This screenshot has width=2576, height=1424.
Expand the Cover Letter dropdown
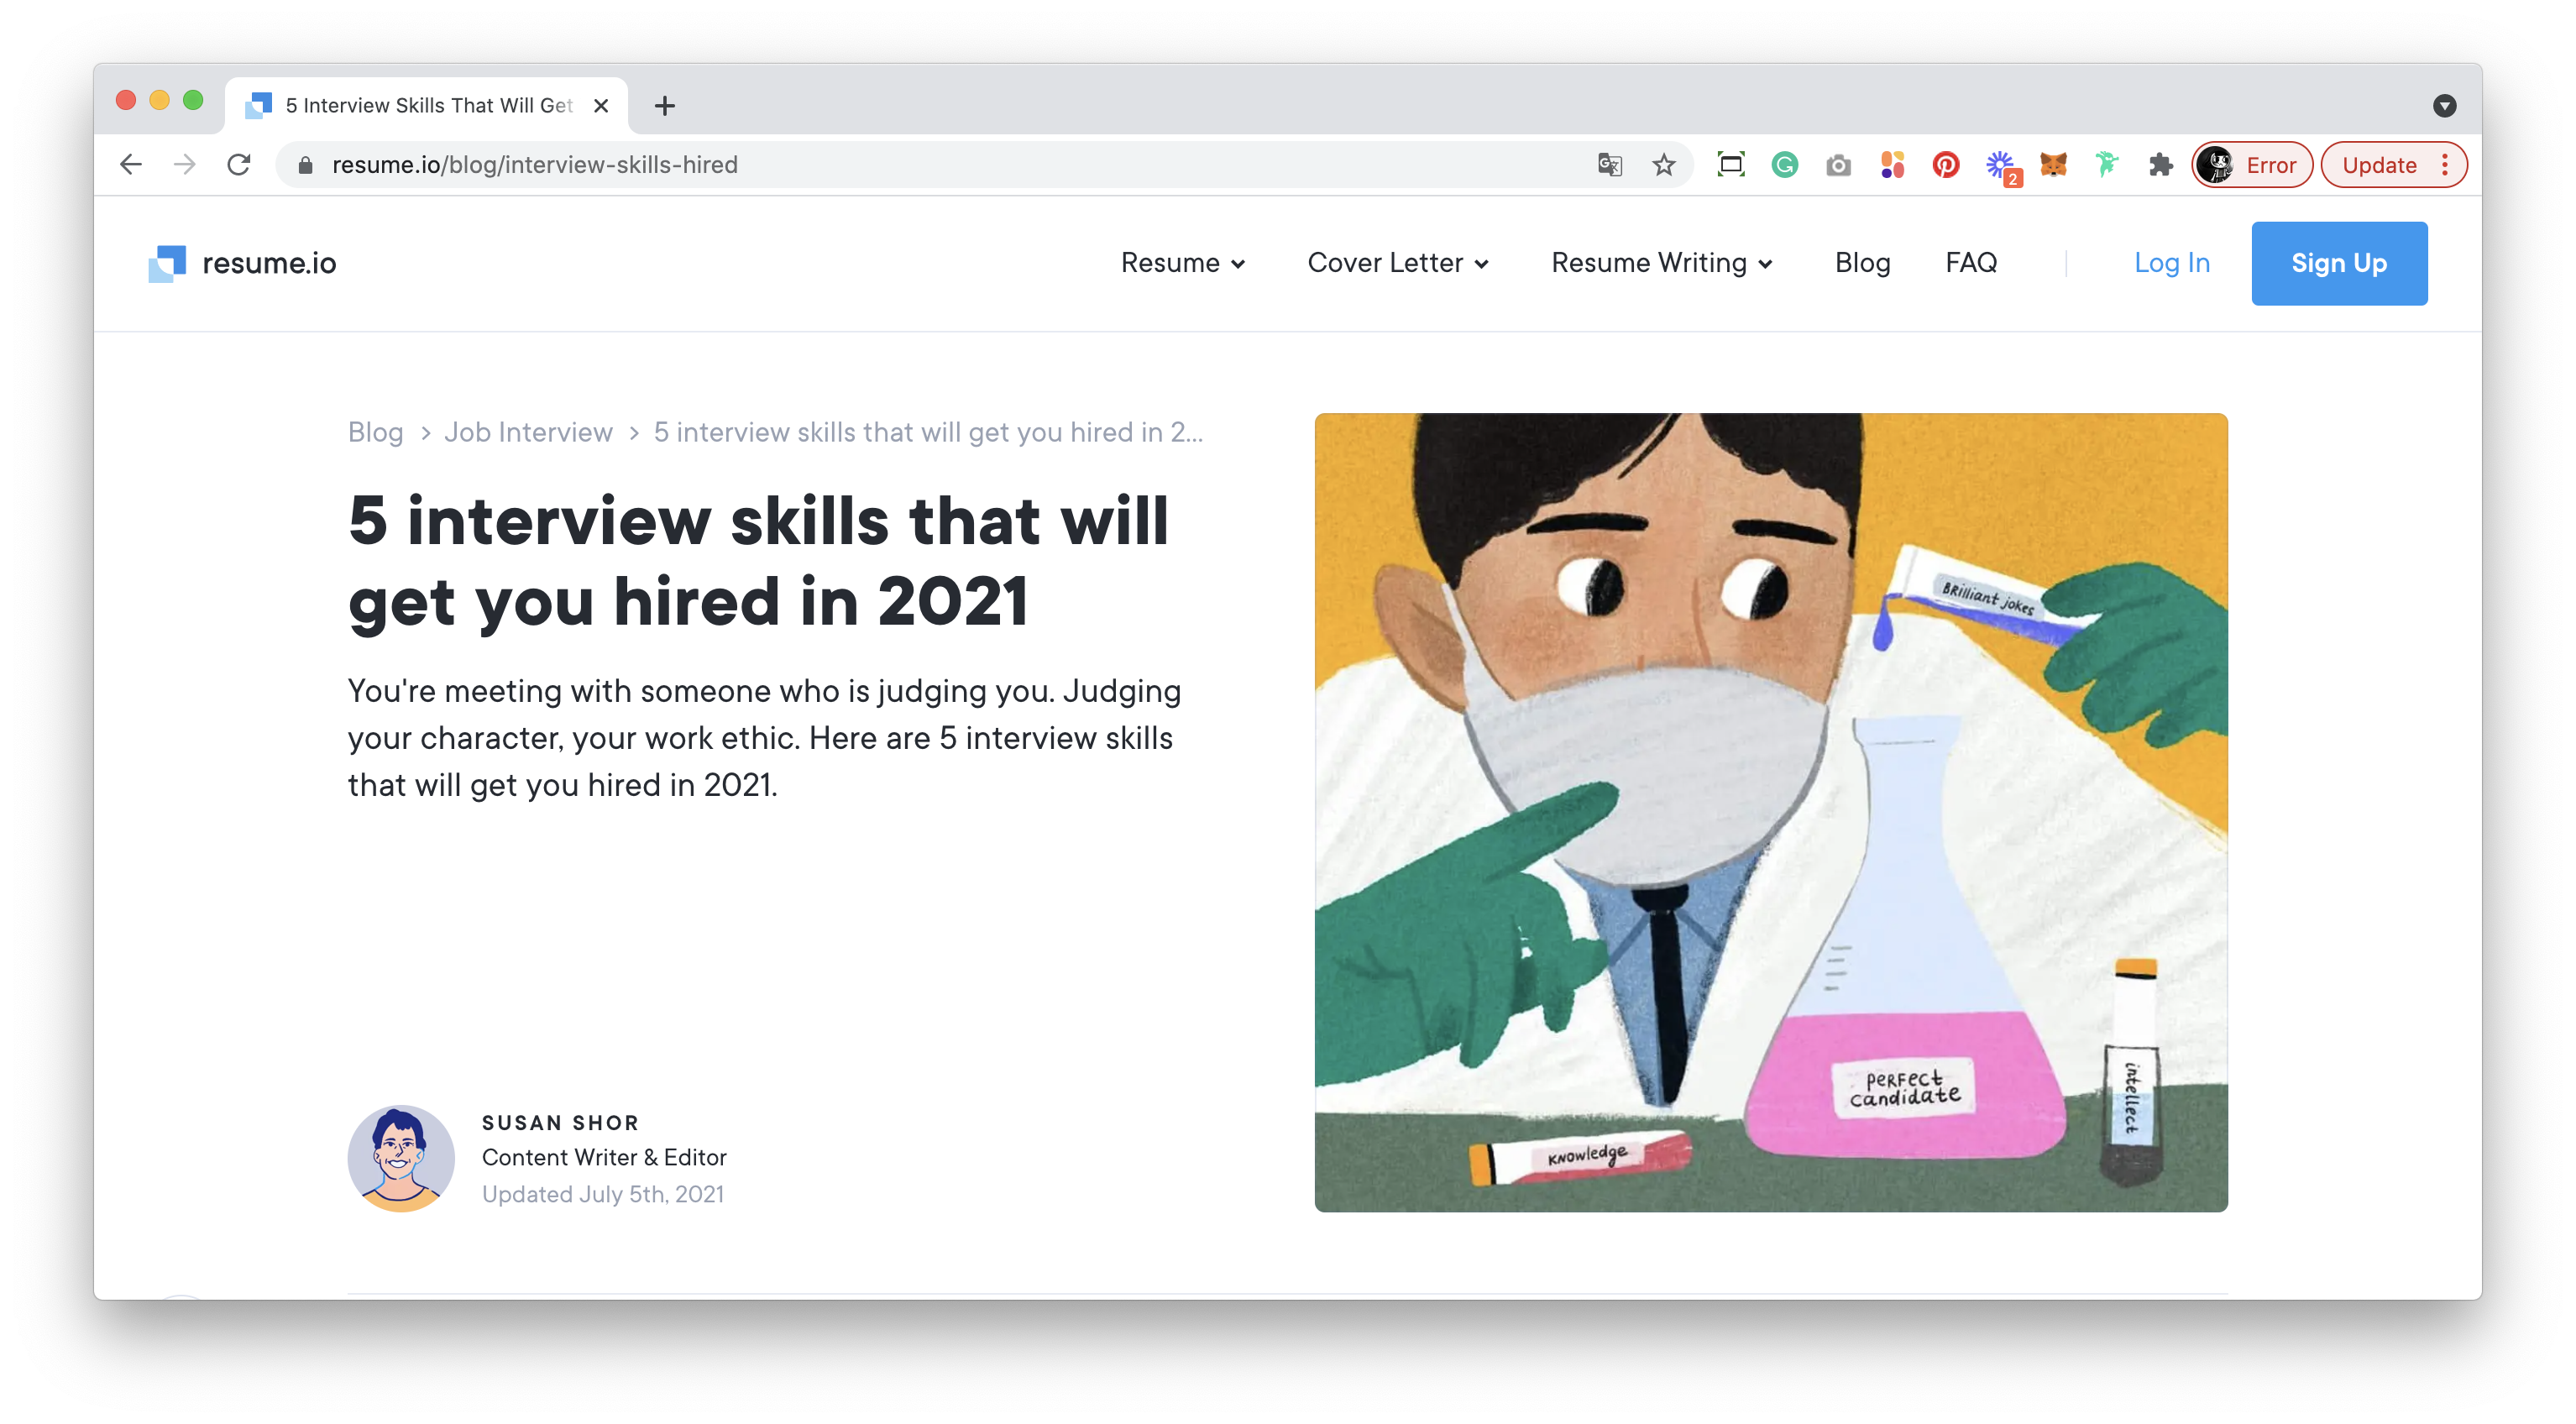point(1397,263)
